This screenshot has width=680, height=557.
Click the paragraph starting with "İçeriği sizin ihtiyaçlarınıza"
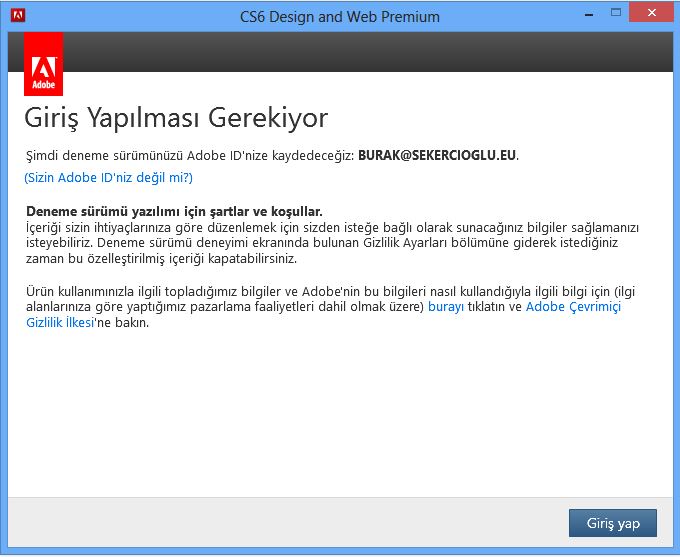332,243
